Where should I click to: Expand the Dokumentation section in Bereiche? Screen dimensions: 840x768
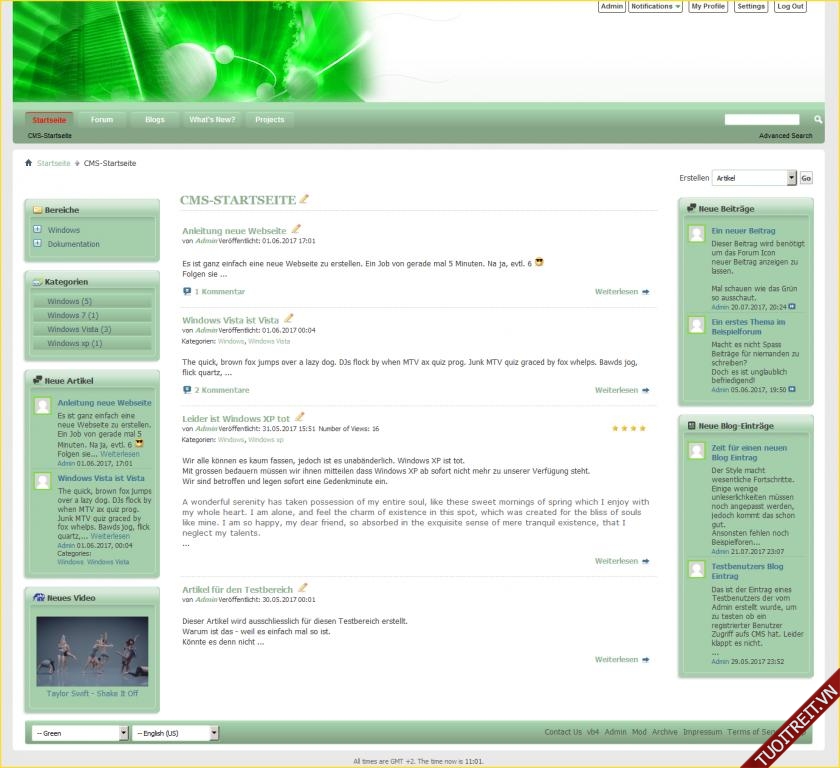[37, 244]
